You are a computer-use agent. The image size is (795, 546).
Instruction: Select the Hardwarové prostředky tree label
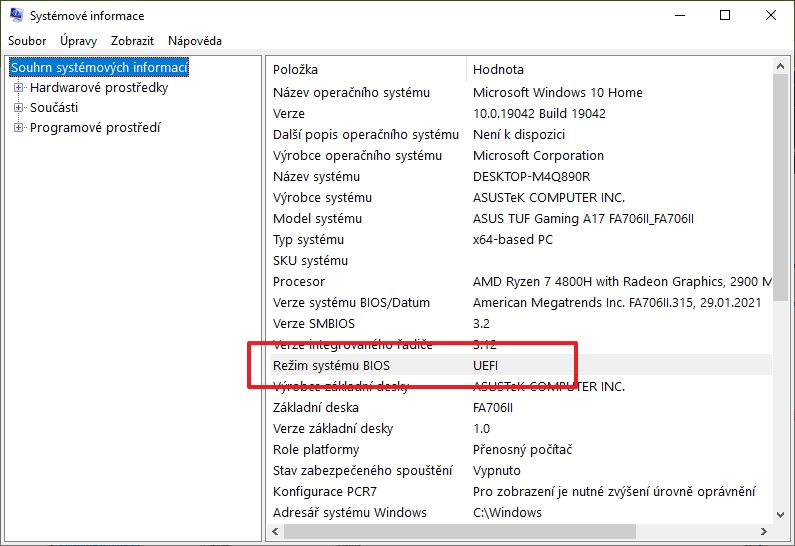(x=98, y=88)
